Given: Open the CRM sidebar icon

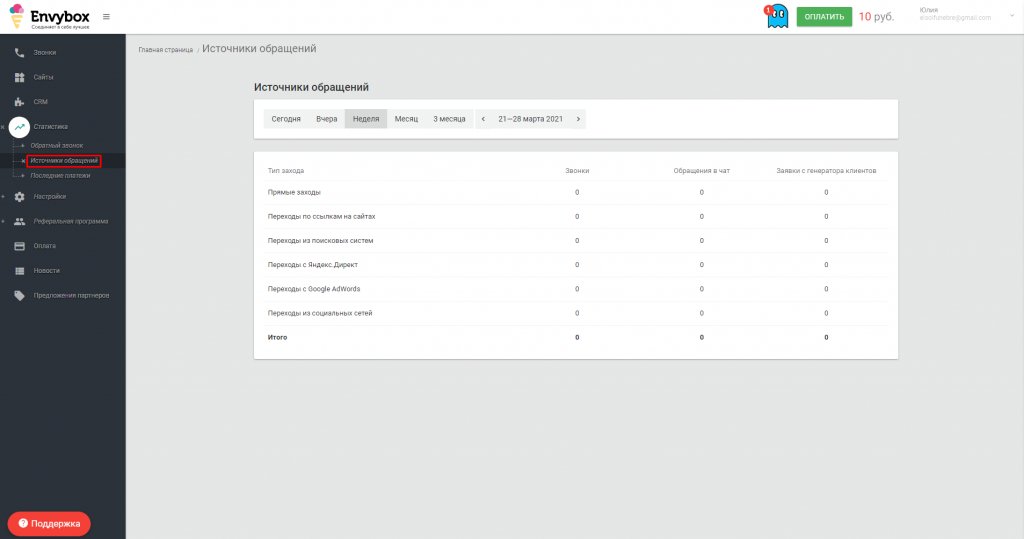Looking at the screenshot, I should (20, 102).
